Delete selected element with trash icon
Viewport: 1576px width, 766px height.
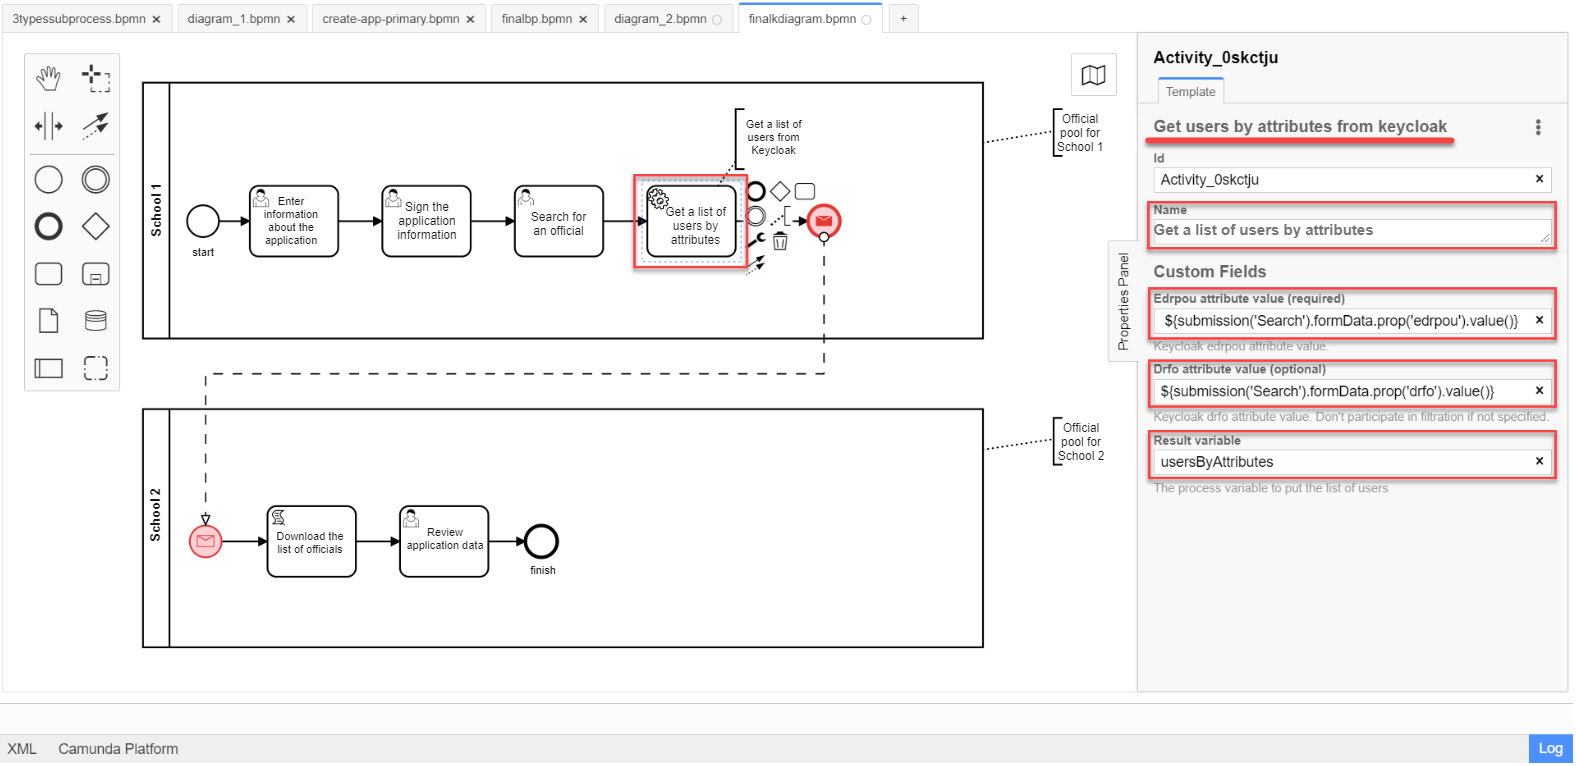pyautogui.click(x=780, y=241)
